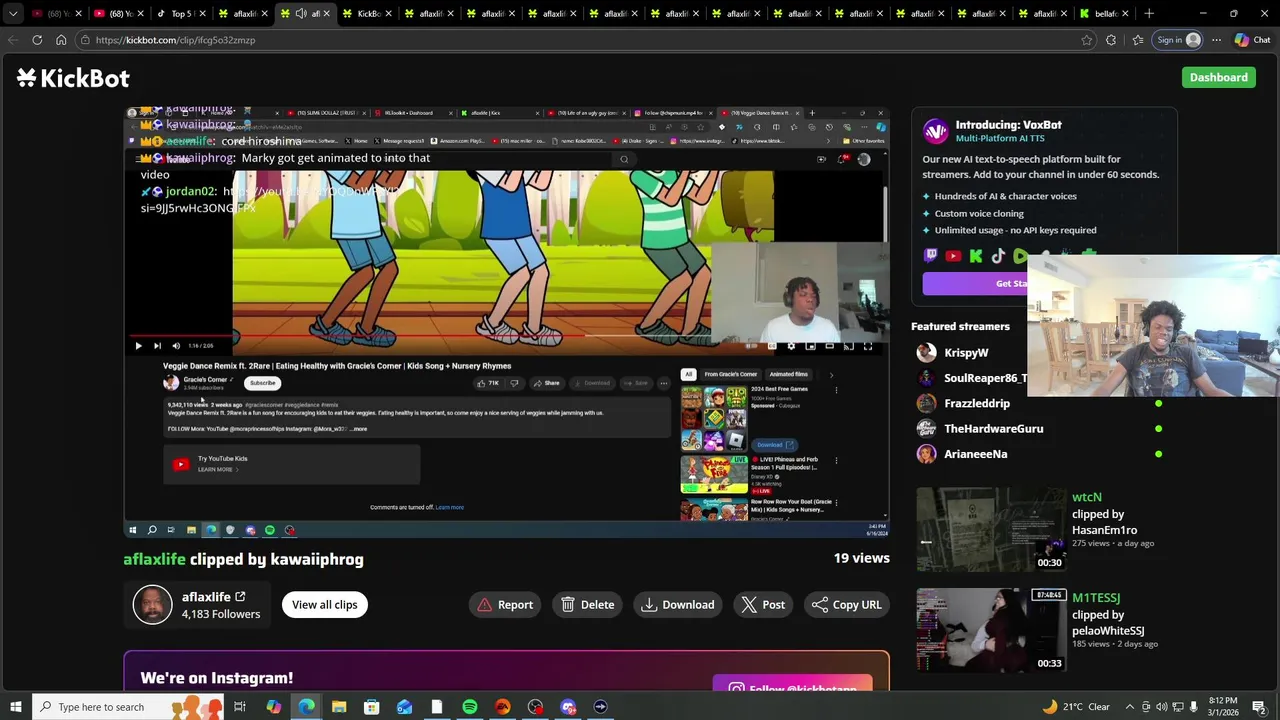Open the browser extensions icon
Image resolution: width=1280 pixels, height=720 pixels.
tap(1111, 40)
